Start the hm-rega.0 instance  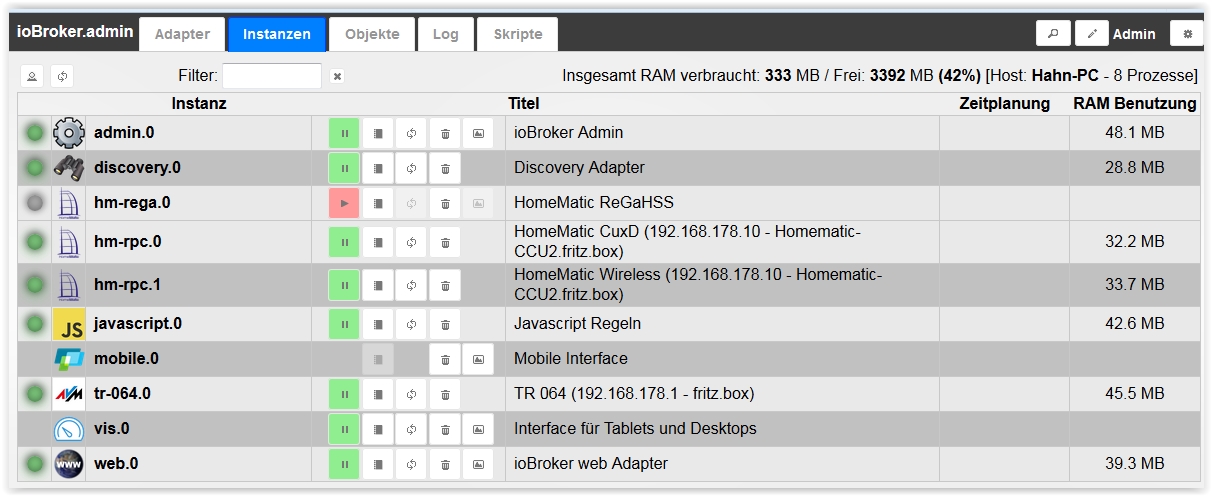343,203
